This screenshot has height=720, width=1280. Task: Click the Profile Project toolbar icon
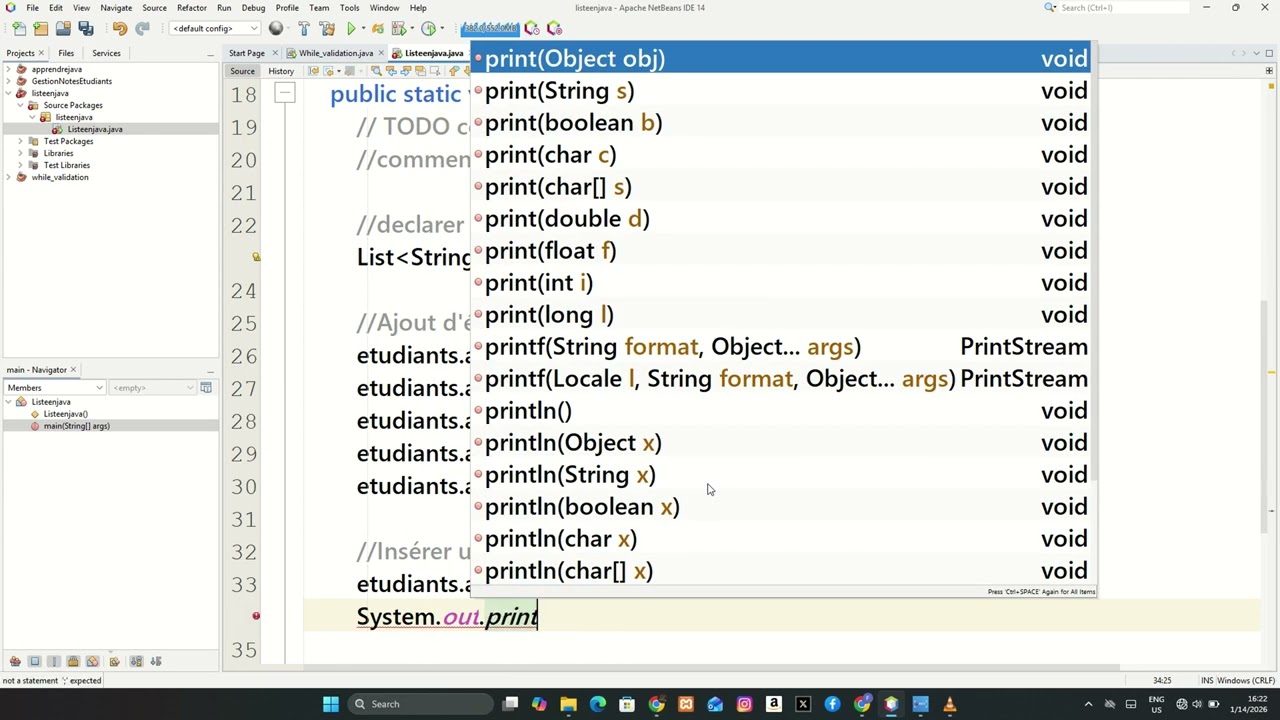(429, 28)
